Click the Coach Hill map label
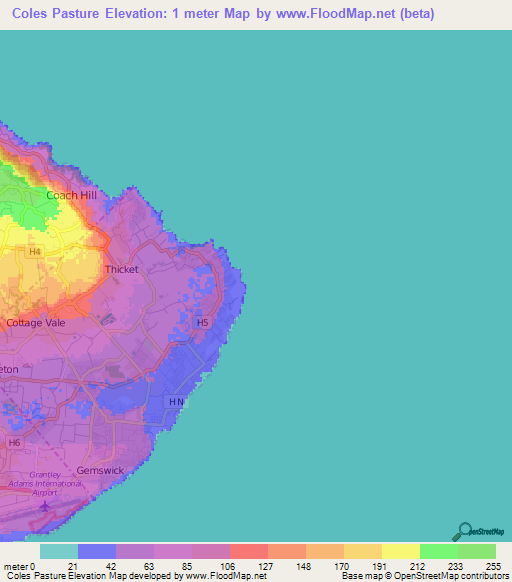This screenshot has width=512, height=582. tap(71, 195)
